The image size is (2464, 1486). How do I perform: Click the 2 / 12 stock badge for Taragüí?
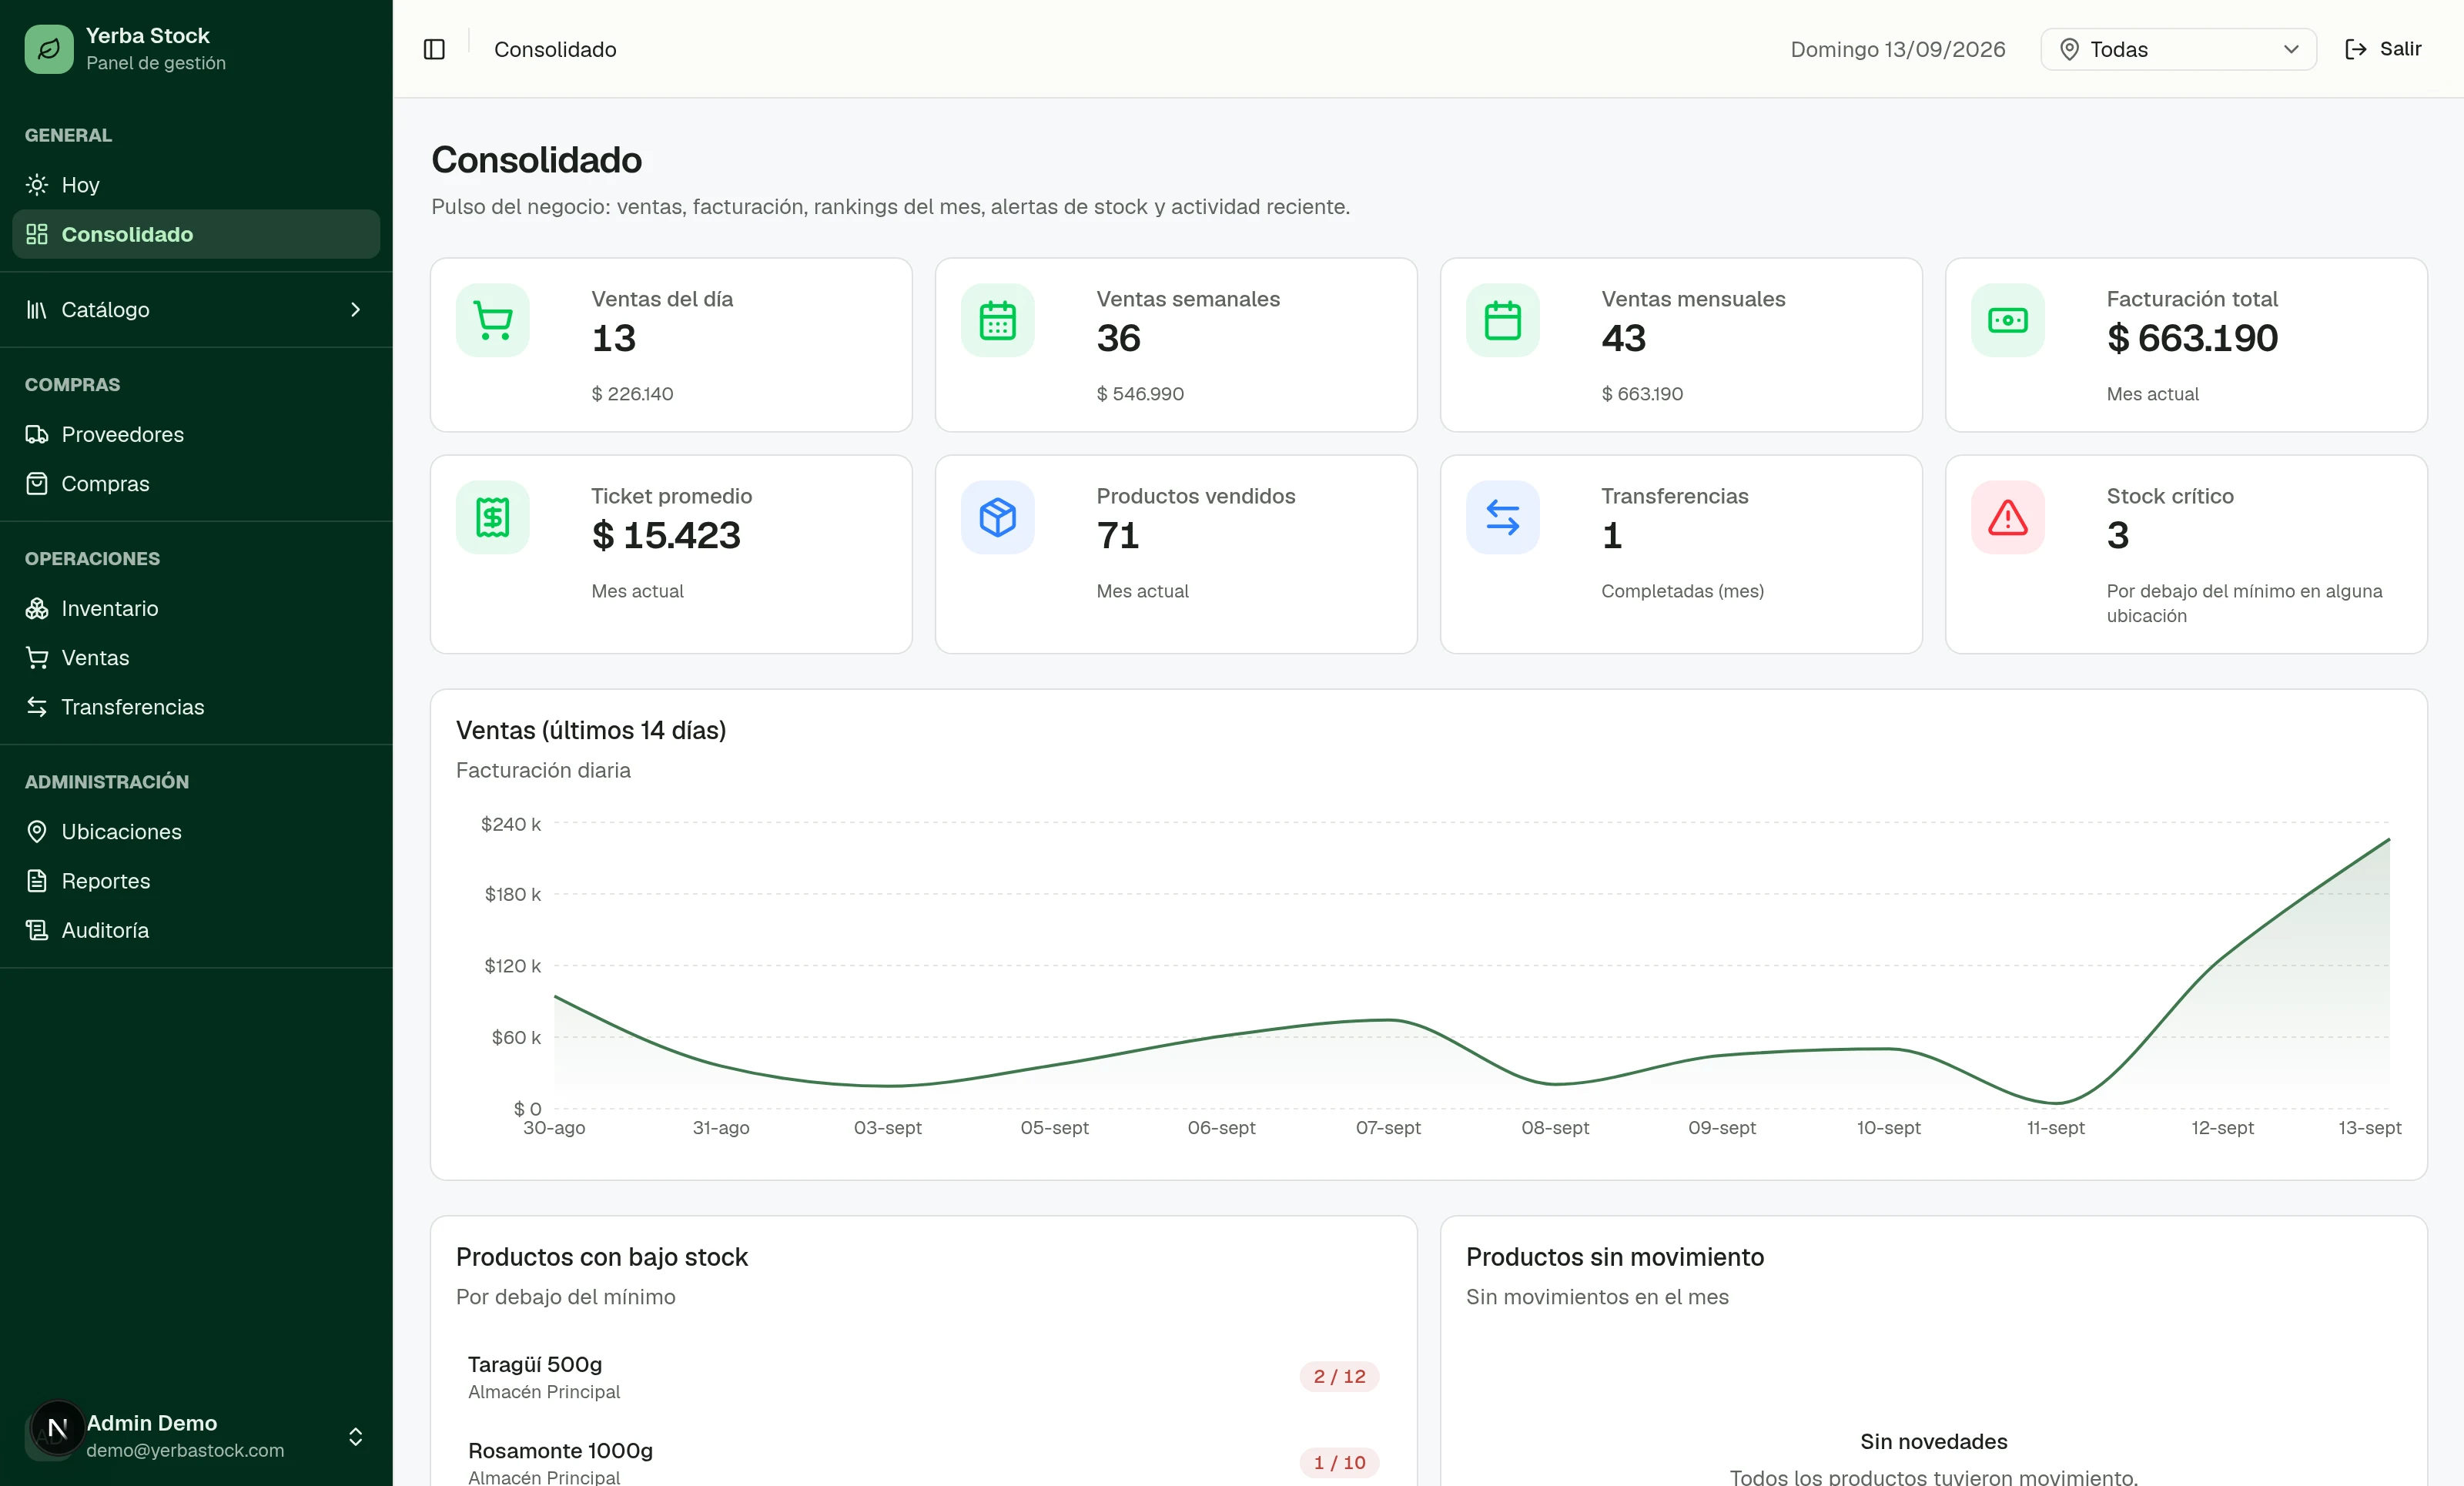(1339, 1376)
